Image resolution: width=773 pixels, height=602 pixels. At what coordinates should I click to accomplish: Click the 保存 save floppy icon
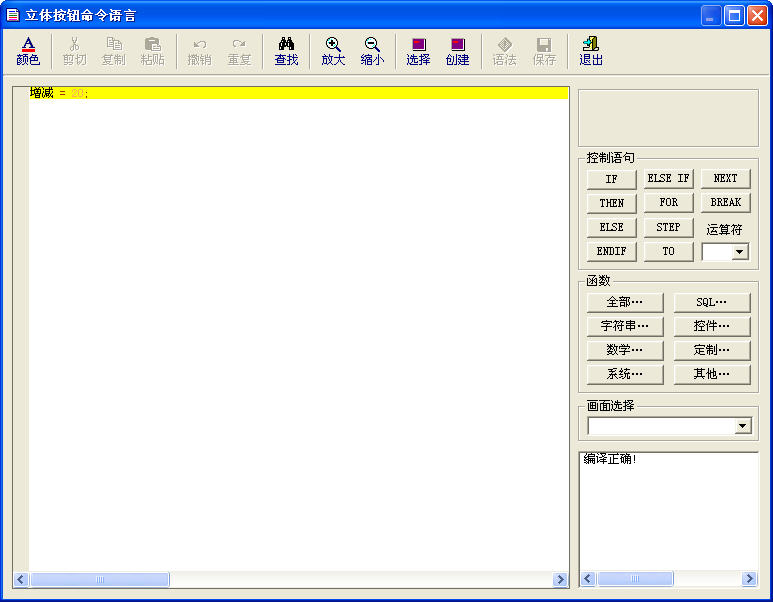(x=544, y=51)
